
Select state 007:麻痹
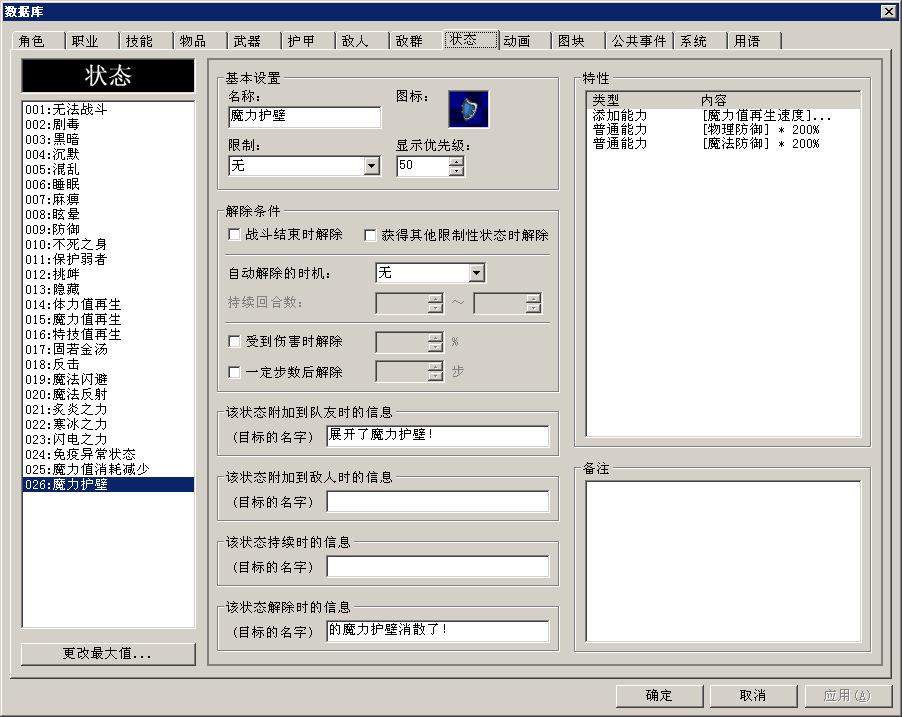click(108, 199)
